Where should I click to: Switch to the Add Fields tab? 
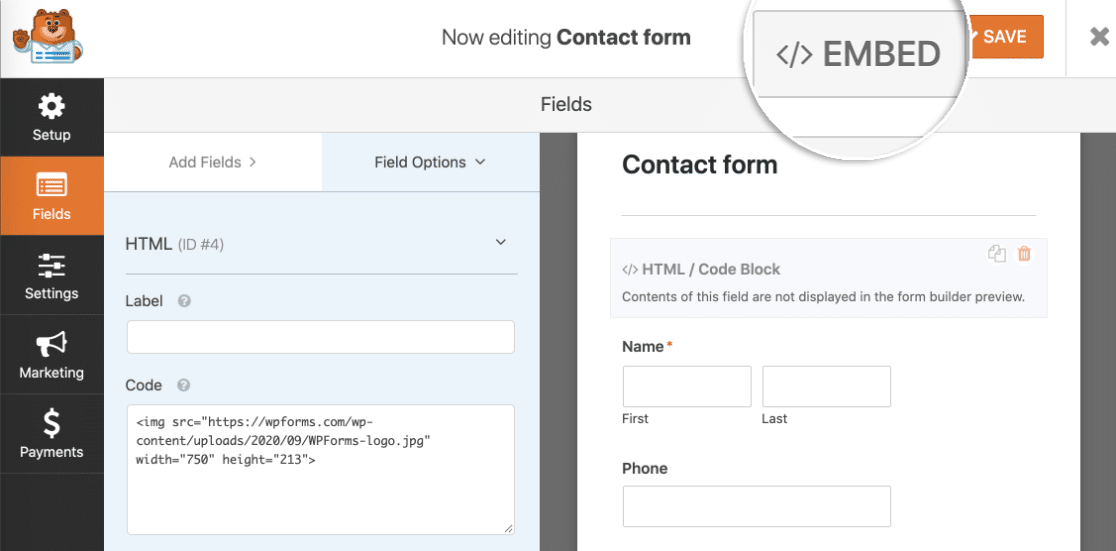point(212,162)
